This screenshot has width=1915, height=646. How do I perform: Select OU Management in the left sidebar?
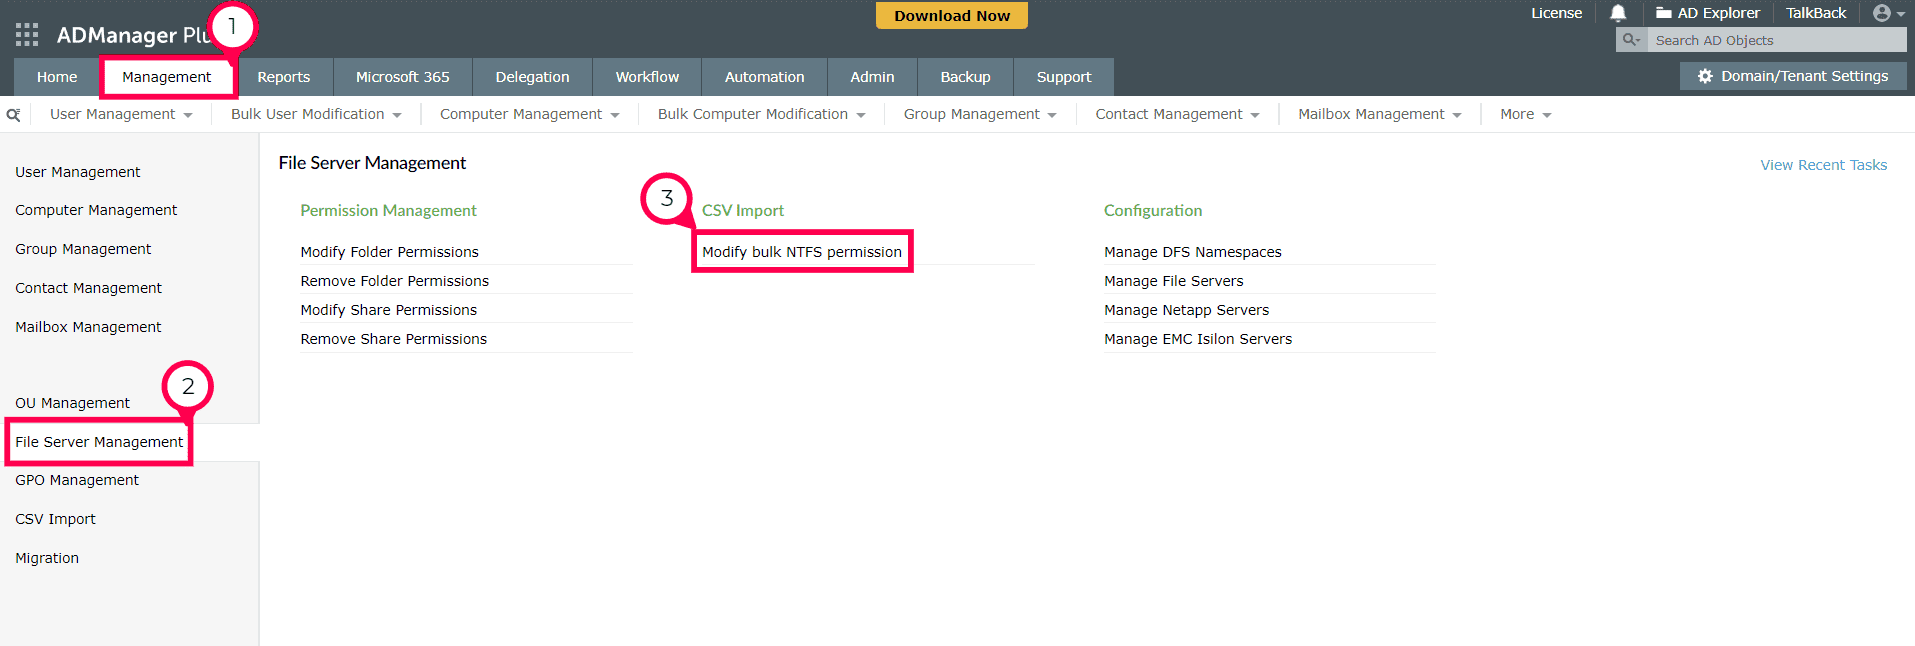coord(72,403)
